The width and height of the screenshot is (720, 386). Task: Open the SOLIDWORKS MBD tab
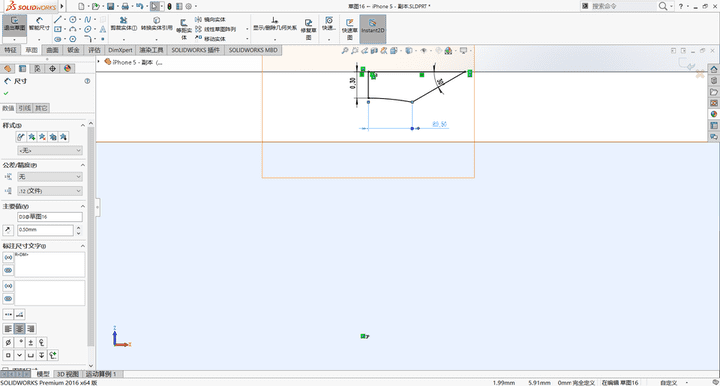coord(253,50)
